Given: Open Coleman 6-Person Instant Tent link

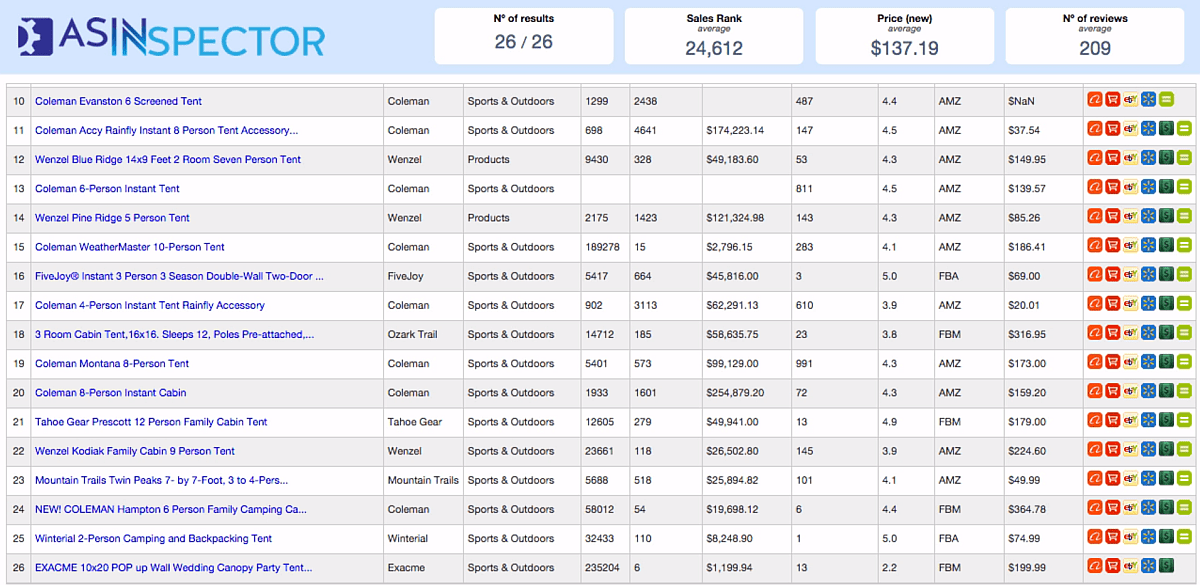Looking at the screenshot, I should (107, 188).
